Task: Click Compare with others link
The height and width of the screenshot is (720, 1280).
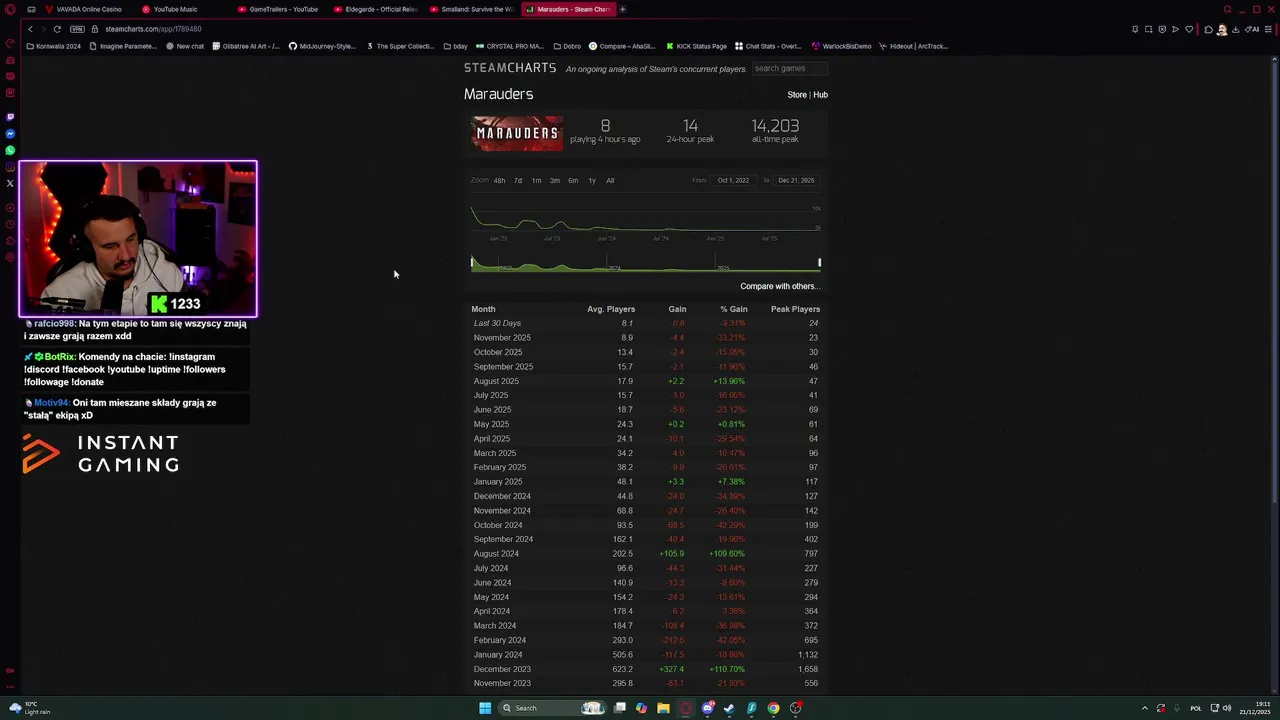Action: click(780, 286)
